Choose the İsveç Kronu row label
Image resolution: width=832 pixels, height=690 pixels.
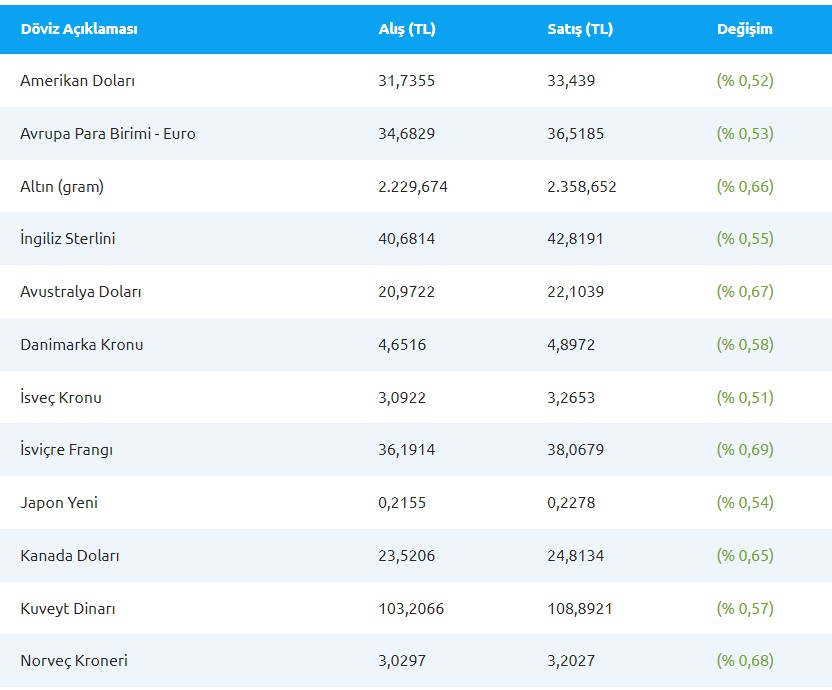click(61, 398)
